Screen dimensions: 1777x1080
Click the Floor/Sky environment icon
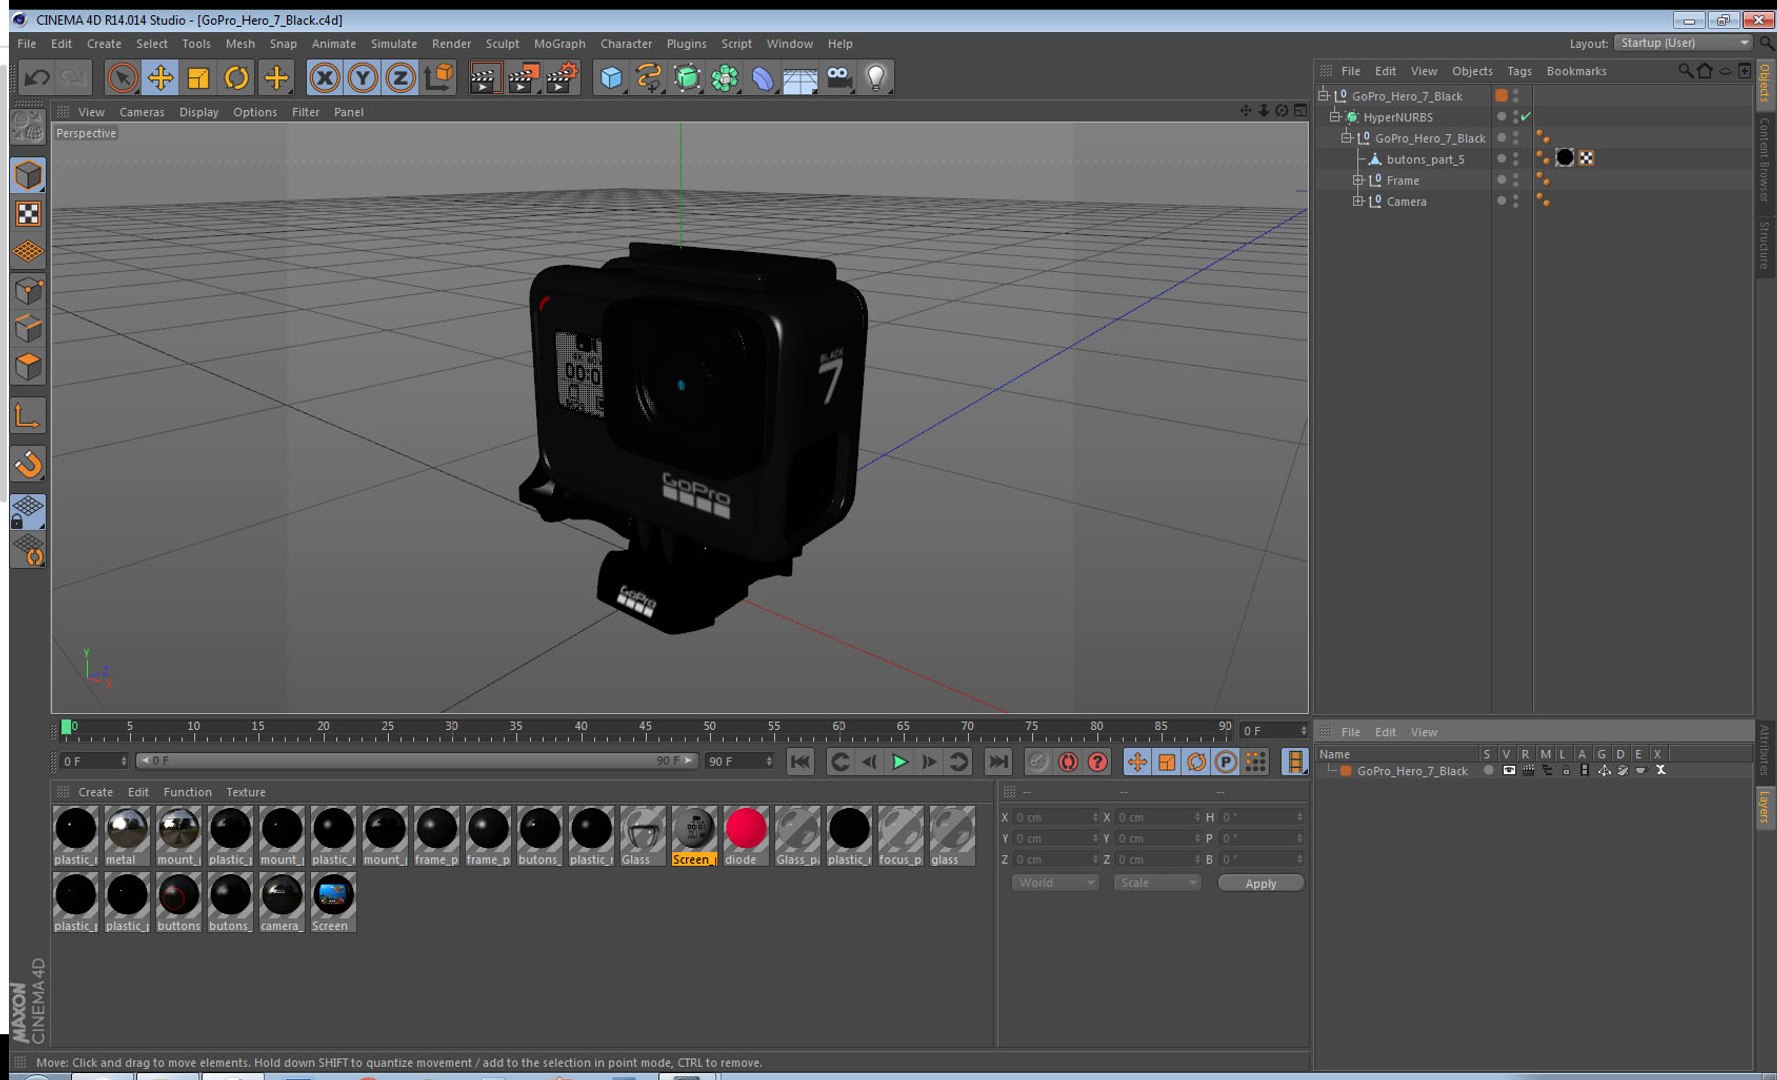[800, 78]
